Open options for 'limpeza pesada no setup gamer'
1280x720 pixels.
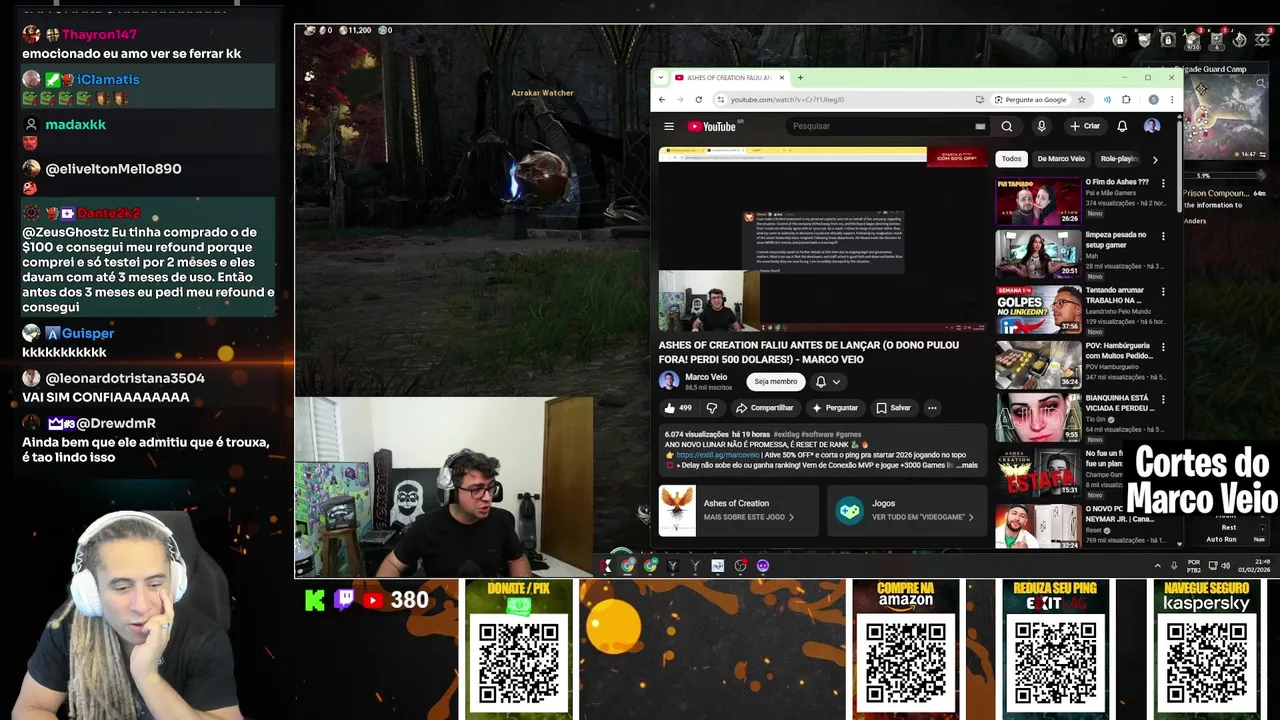point(1163,237)
